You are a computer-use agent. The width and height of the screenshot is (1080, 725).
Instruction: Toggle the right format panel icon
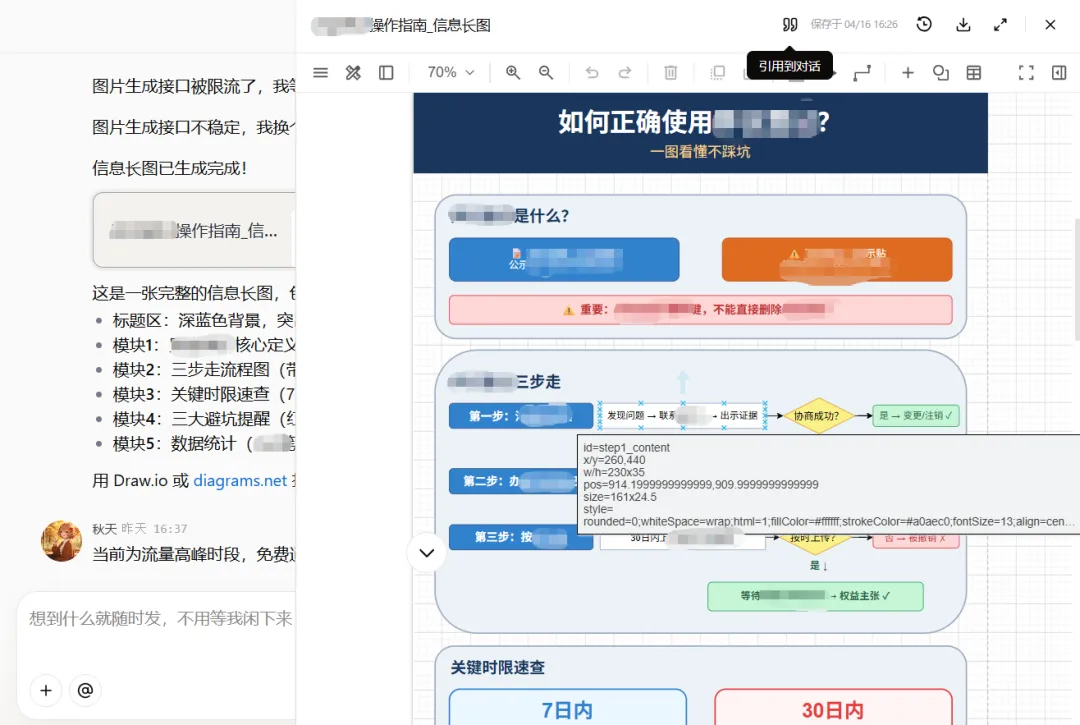click(x=1059, y=72)
